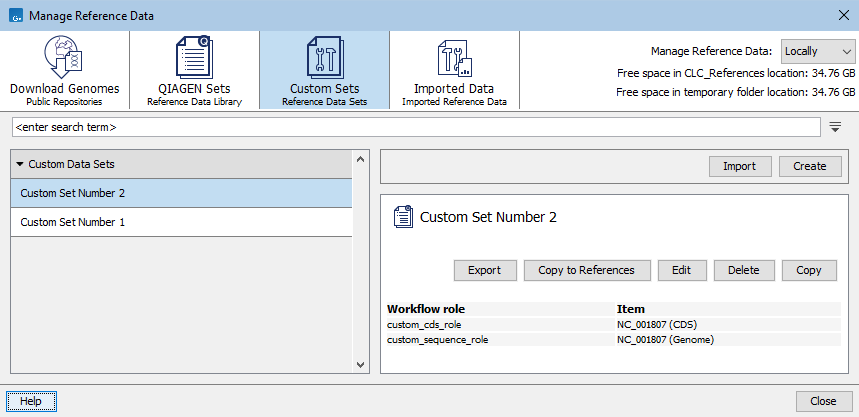Screen dimensions: 859x417
Task: Select Custom Set Number 2 in list
Action: pyautogui.click(x=73, y=193)
